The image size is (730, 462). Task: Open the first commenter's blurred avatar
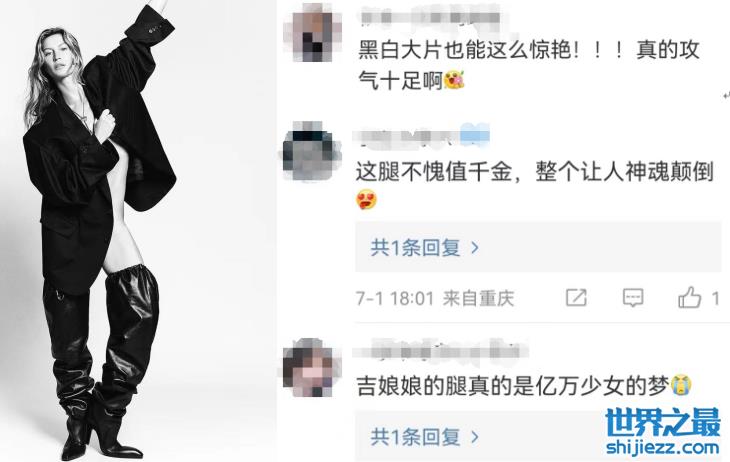311,33
